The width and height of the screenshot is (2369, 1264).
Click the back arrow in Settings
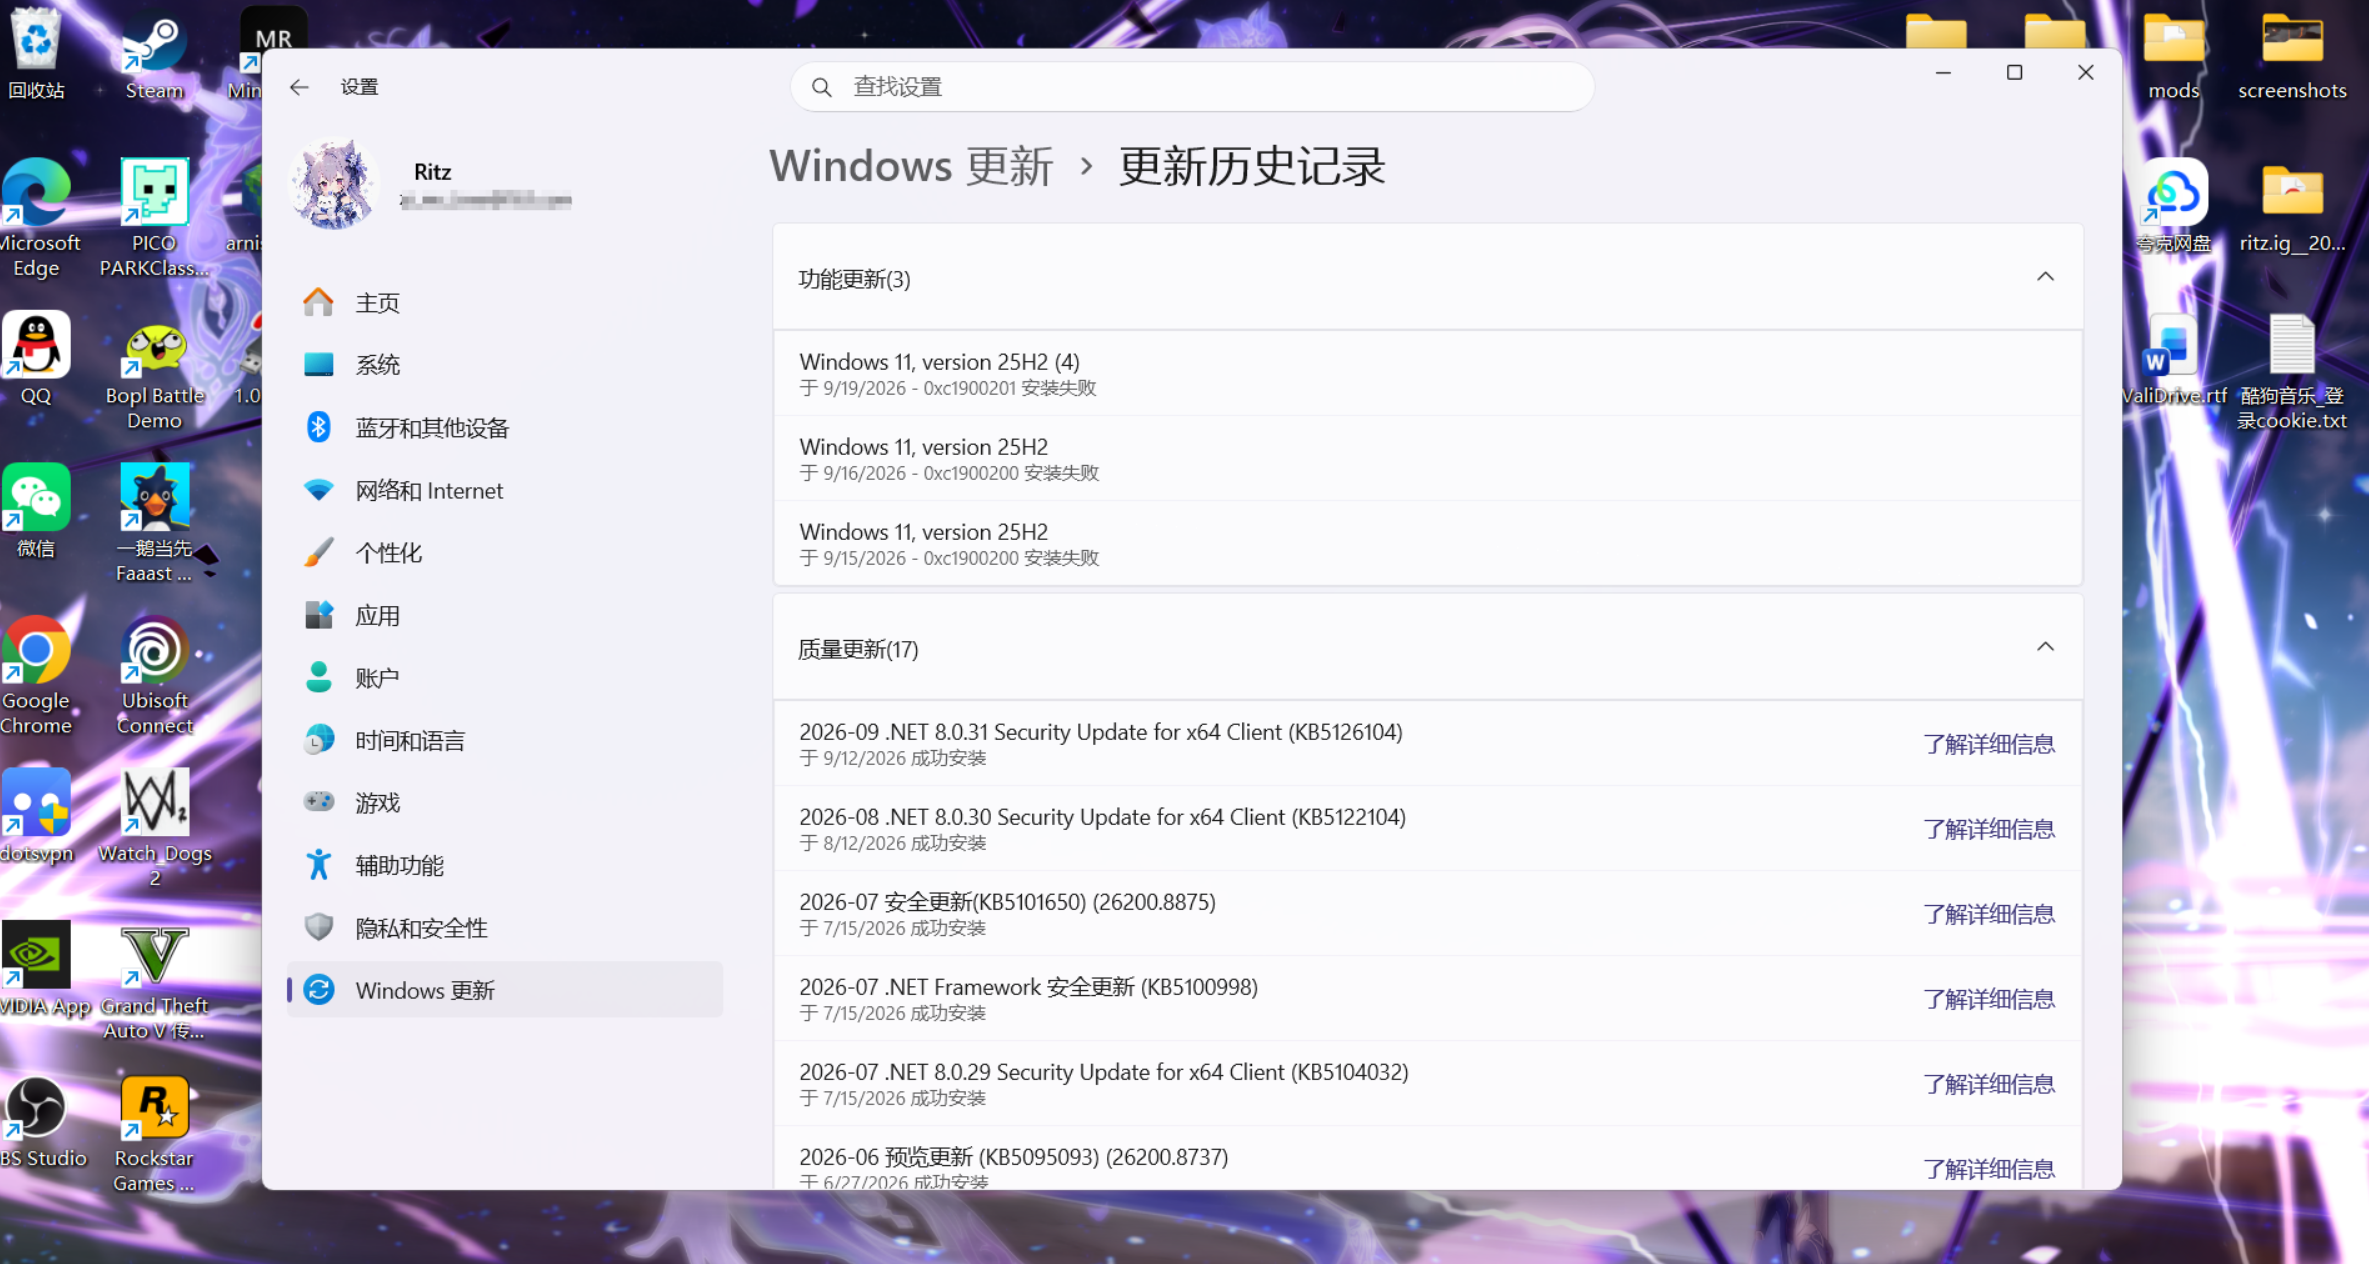299,87
